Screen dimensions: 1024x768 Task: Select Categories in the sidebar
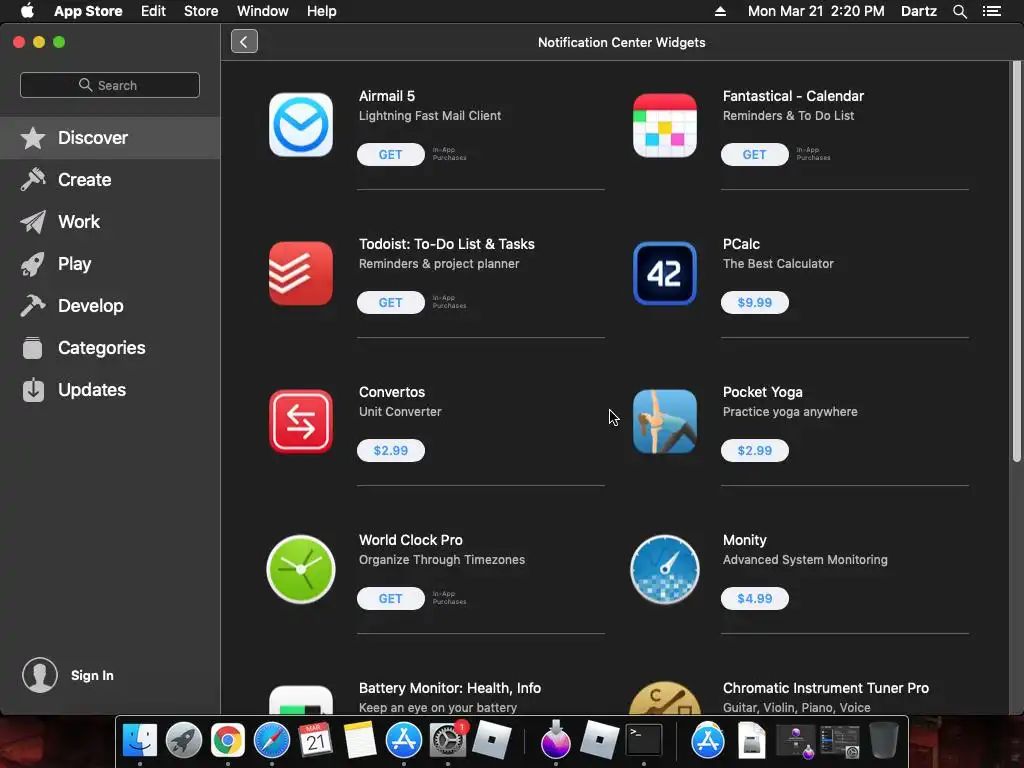[110, 347]
